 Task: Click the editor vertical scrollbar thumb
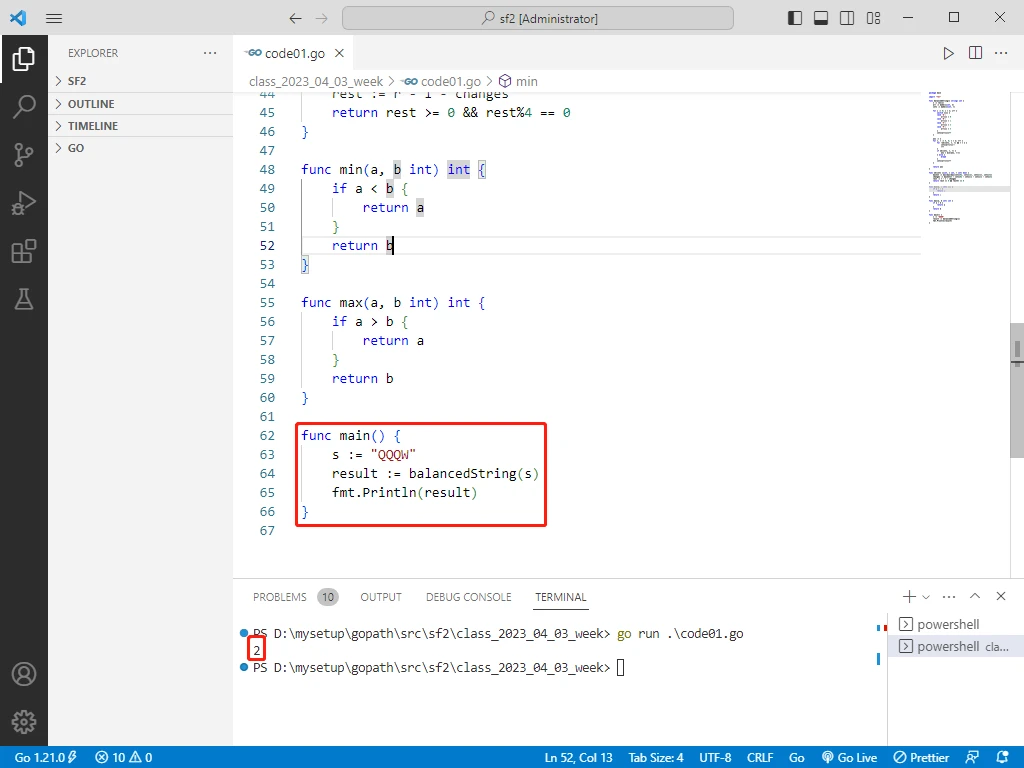click(1017, 390)
